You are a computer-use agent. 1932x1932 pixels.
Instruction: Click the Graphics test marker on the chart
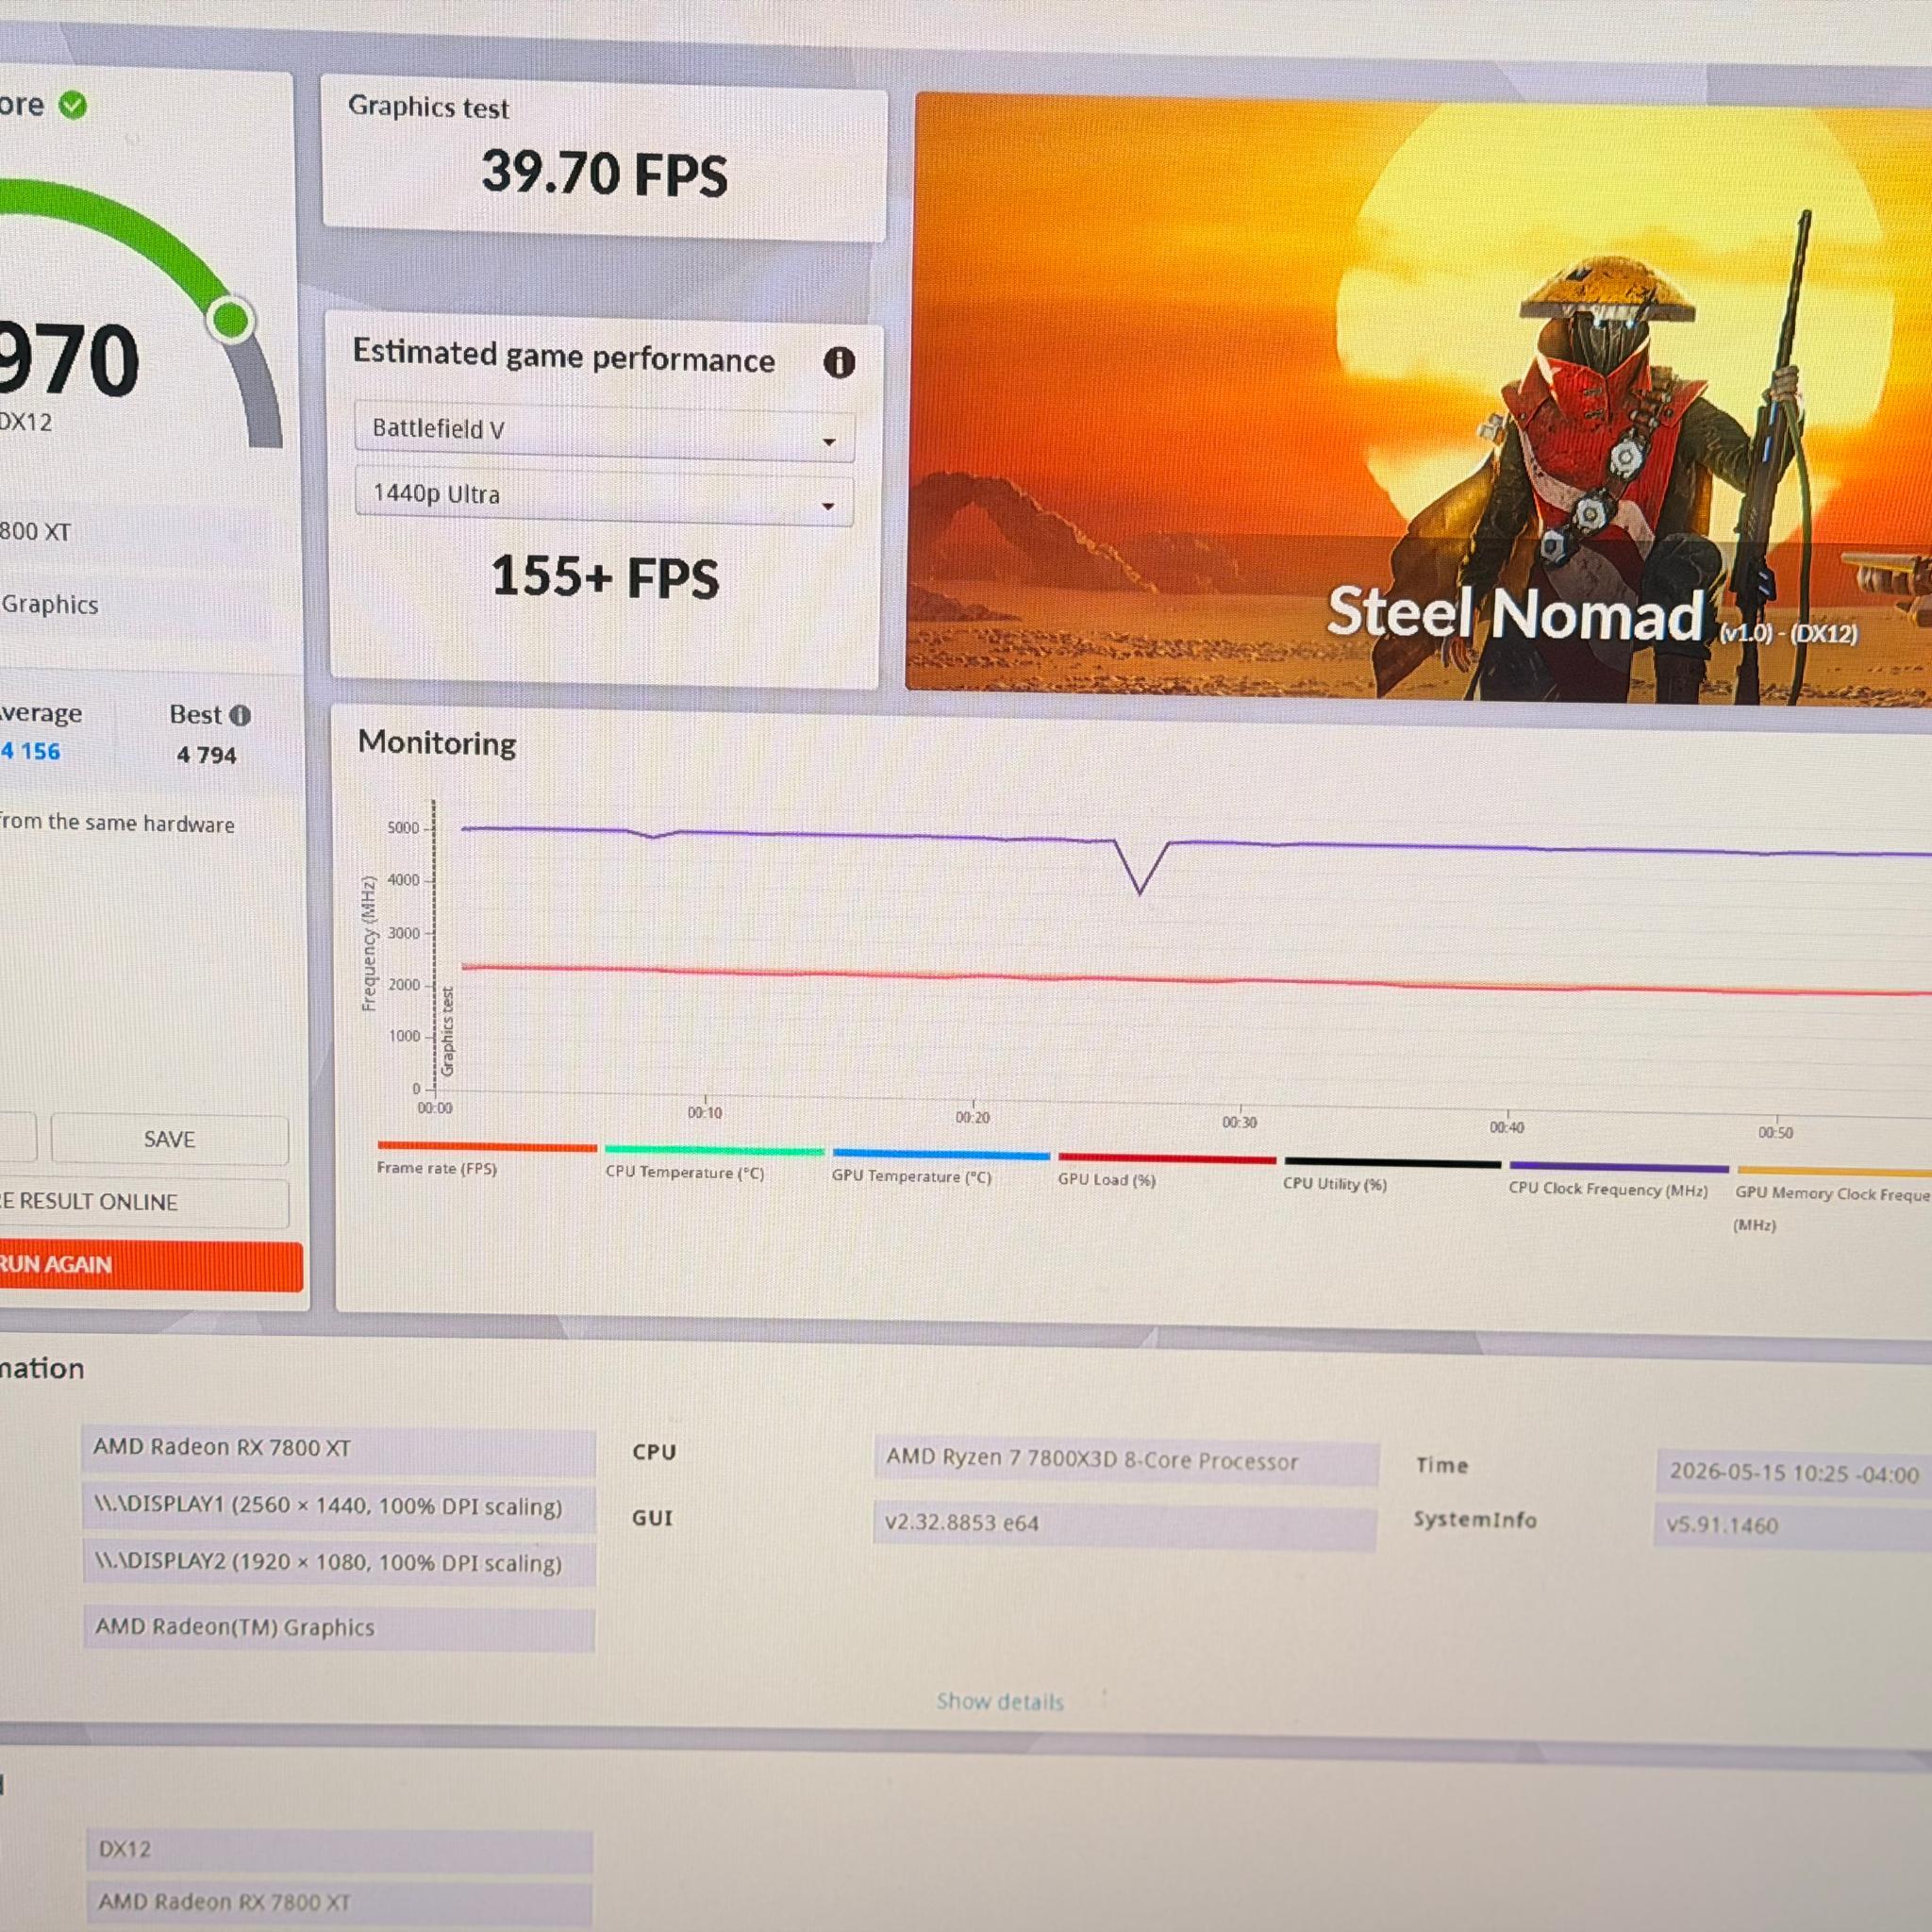pos(447,1031)
